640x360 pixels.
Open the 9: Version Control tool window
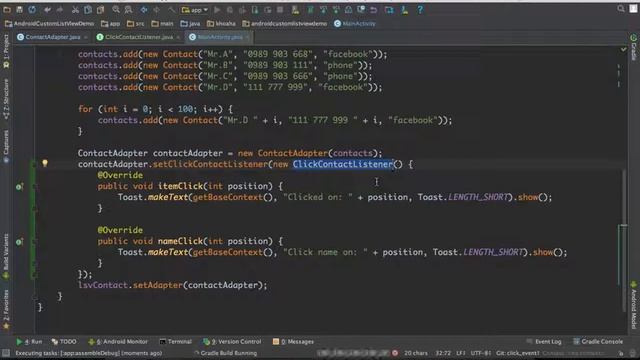(x=232, y=342)
